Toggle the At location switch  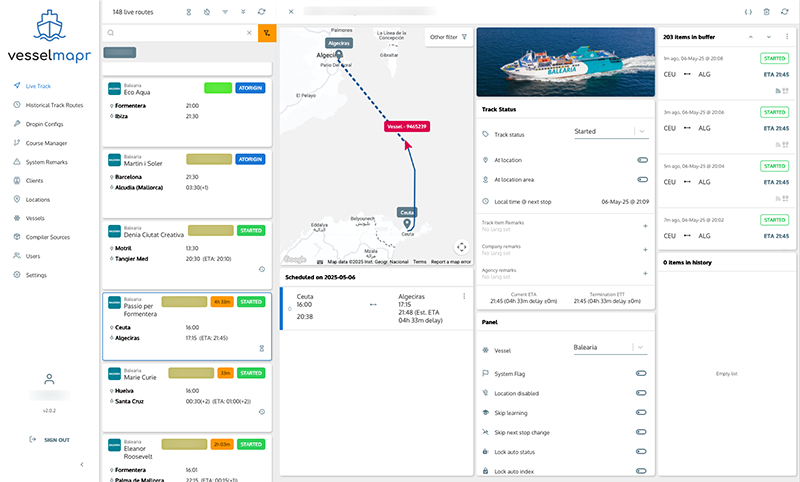tap(641, 160)
